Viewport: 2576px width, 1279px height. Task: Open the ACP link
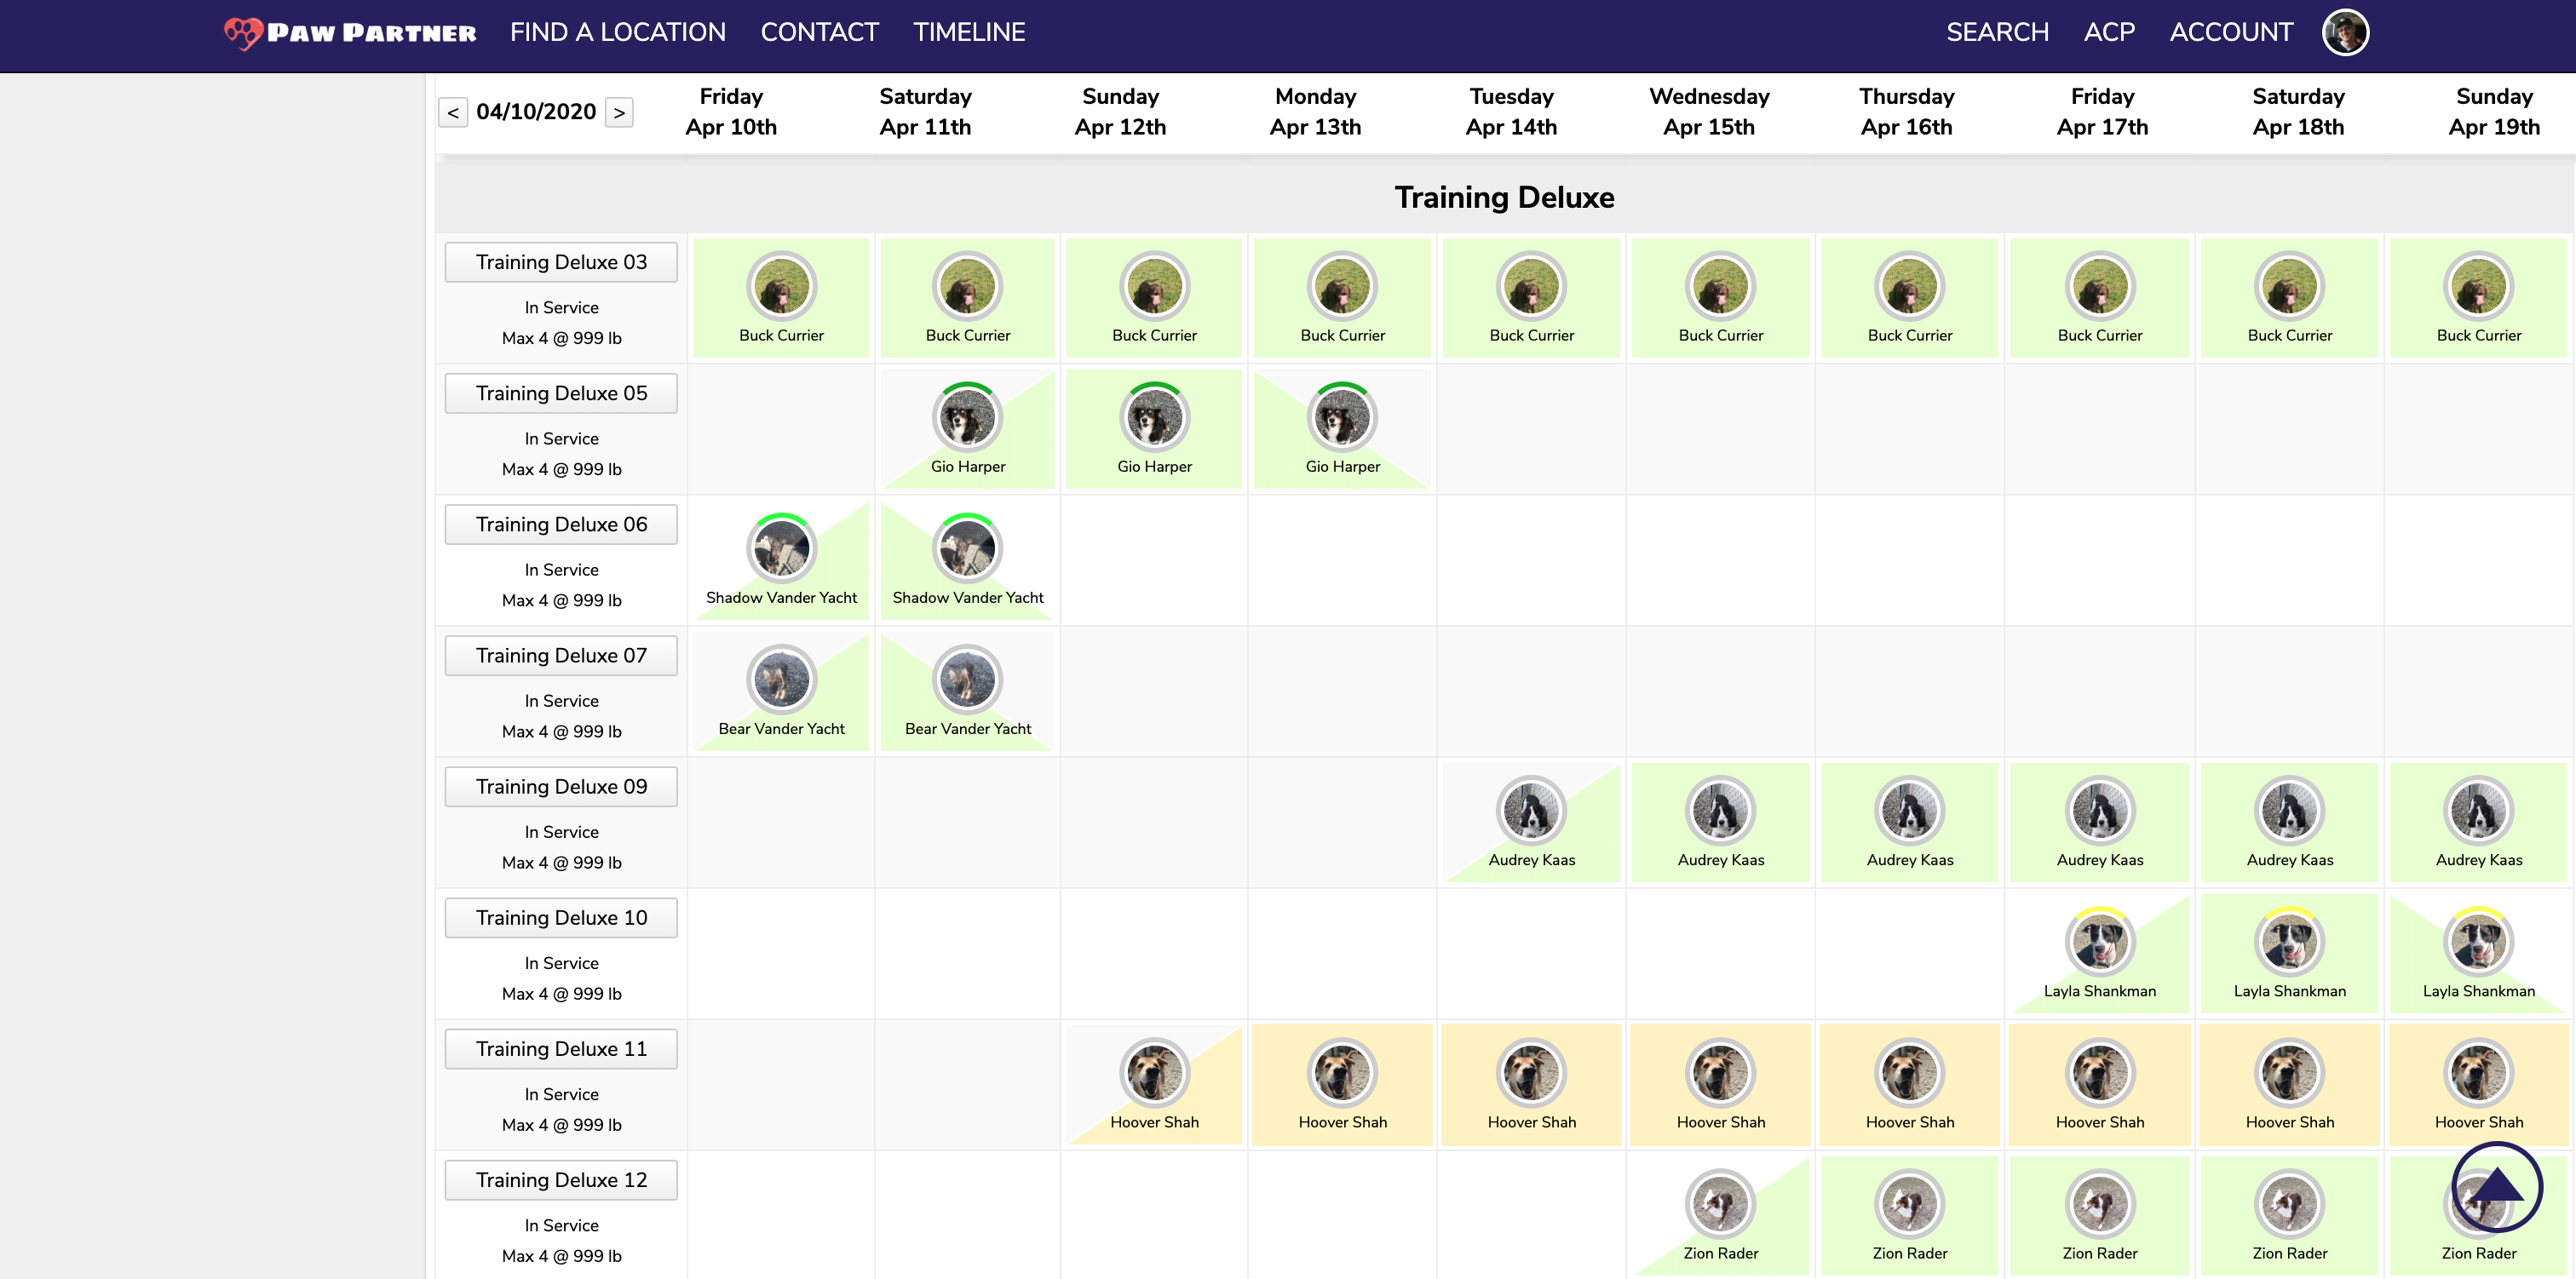[x=2108, y=32]
